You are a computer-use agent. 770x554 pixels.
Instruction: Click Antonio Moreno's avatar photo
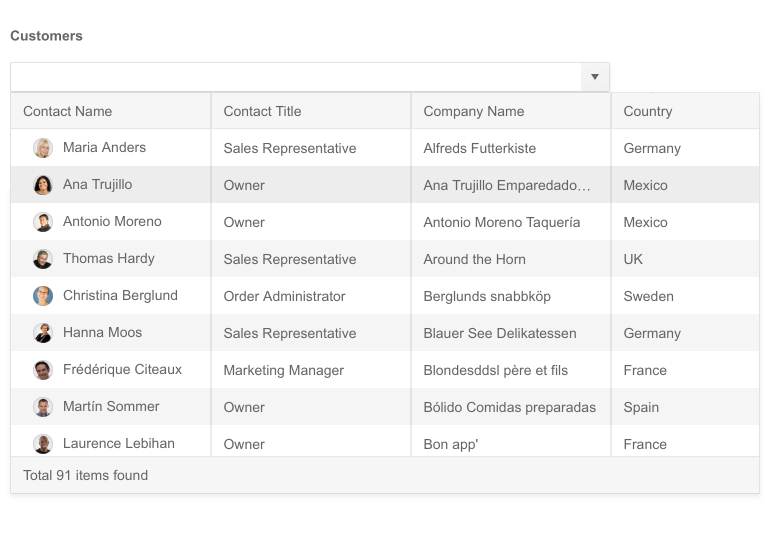coord(43,222)
